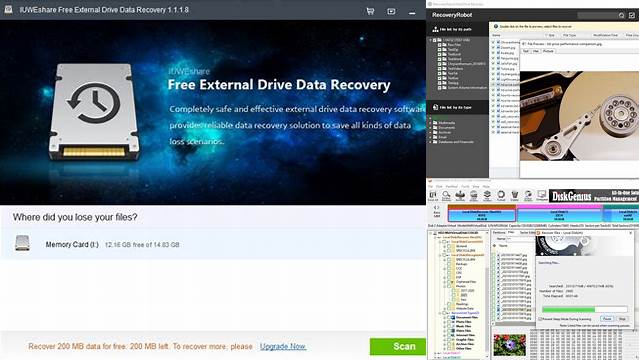
Task: Open the Disk menu in DiskGenius
Action: [439, 186]
